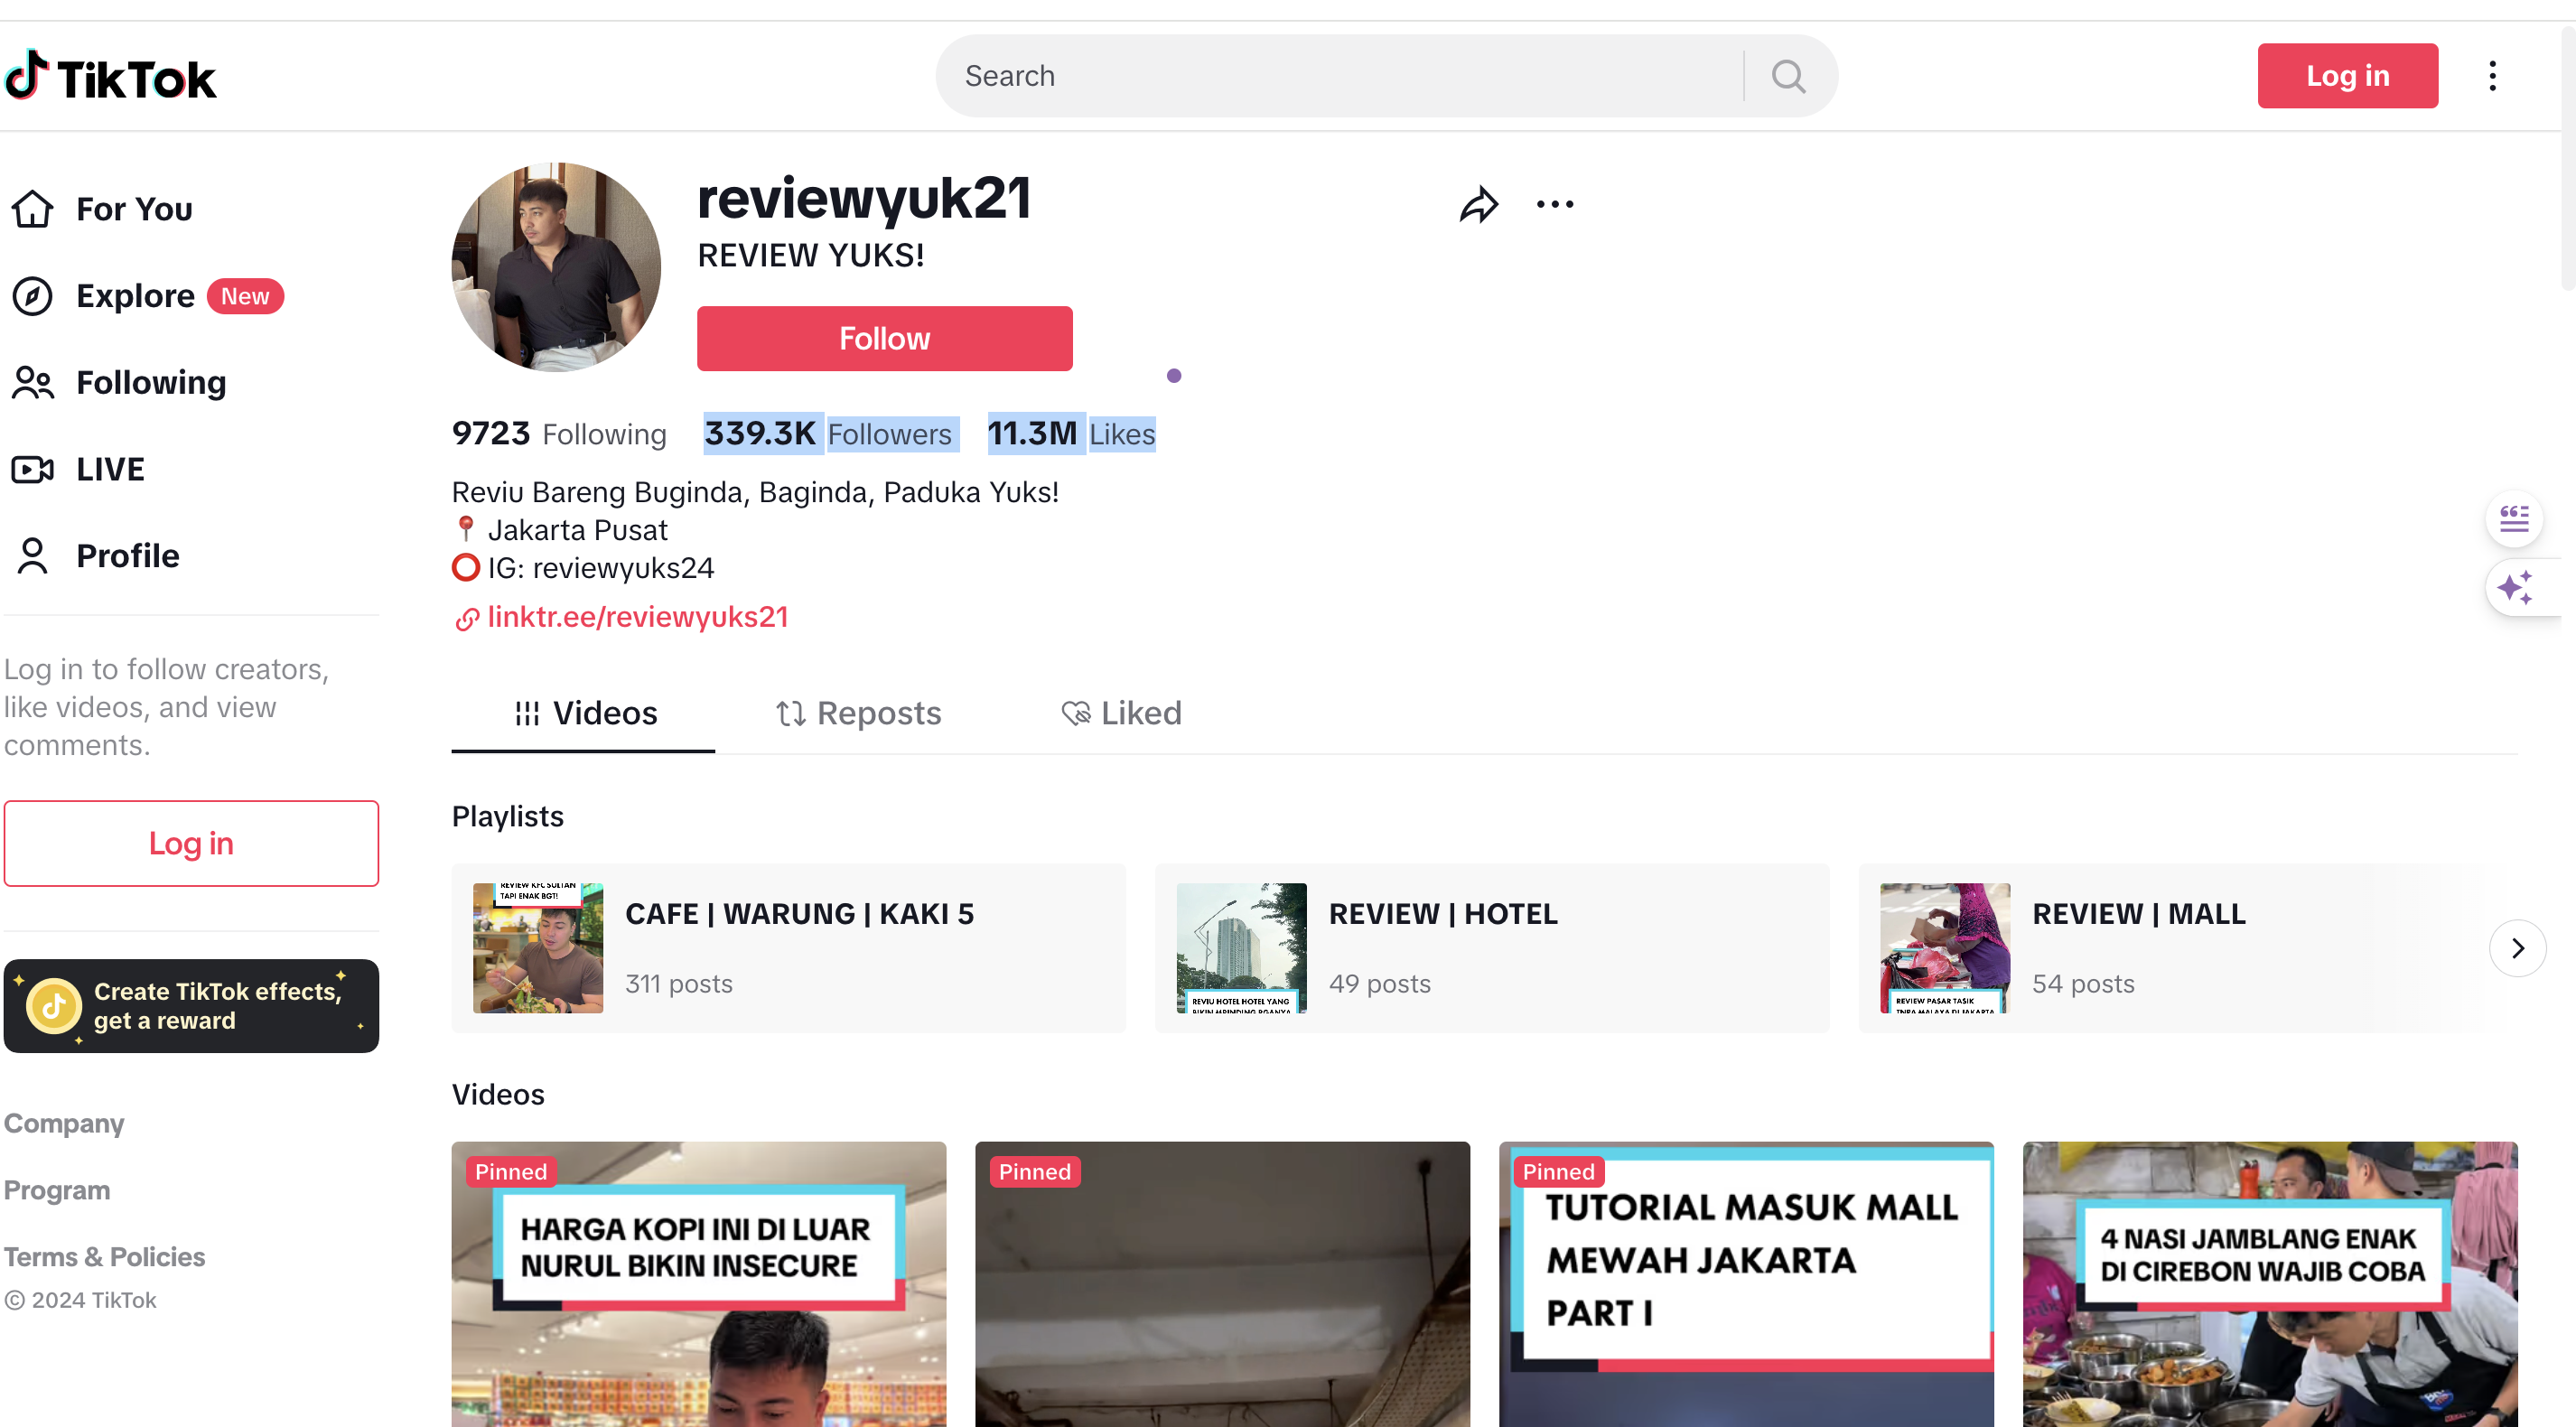
Task: Click the sparkle AI assistant icon
Action: [2514, 588]
